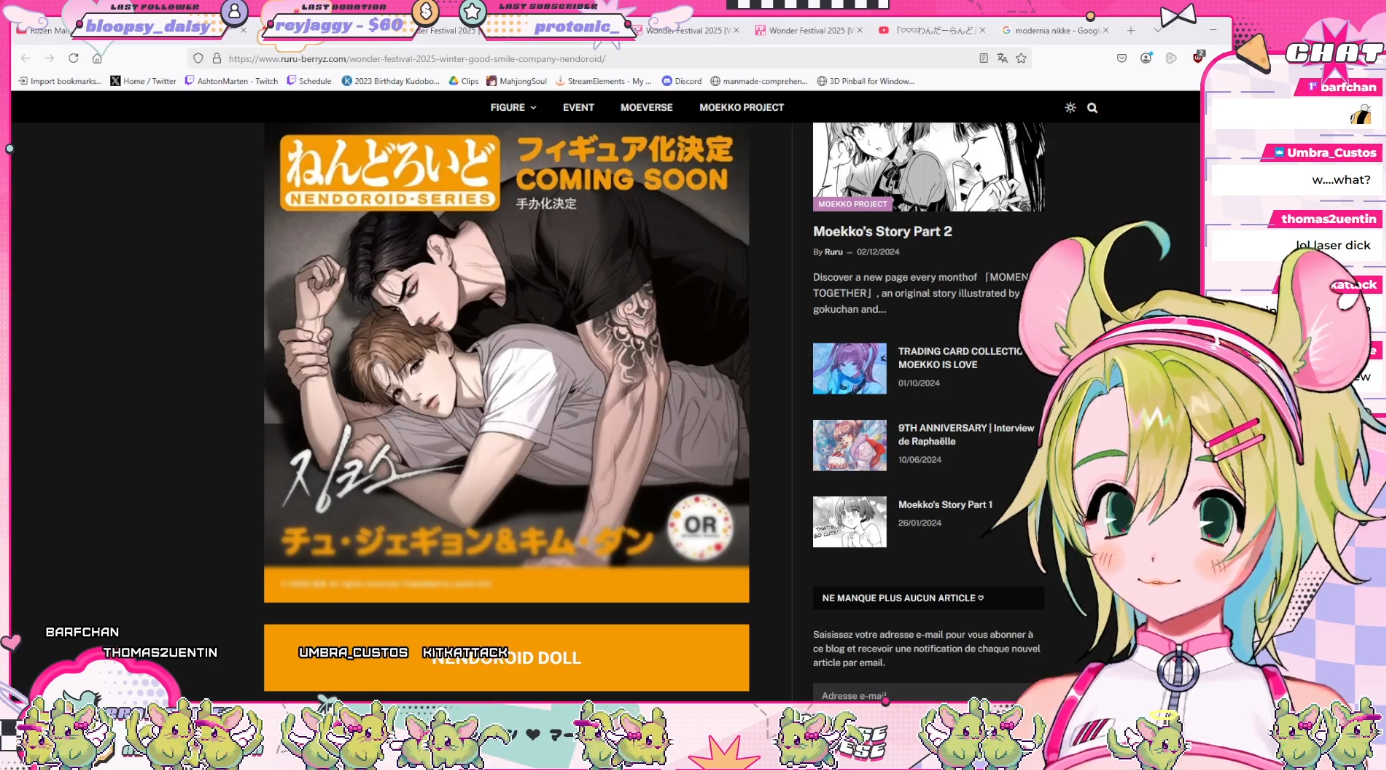The height and width of the screenshot is (770, 1386).
Task: Open the extensions toolbar icon
Action: [x=1171, y=58]
